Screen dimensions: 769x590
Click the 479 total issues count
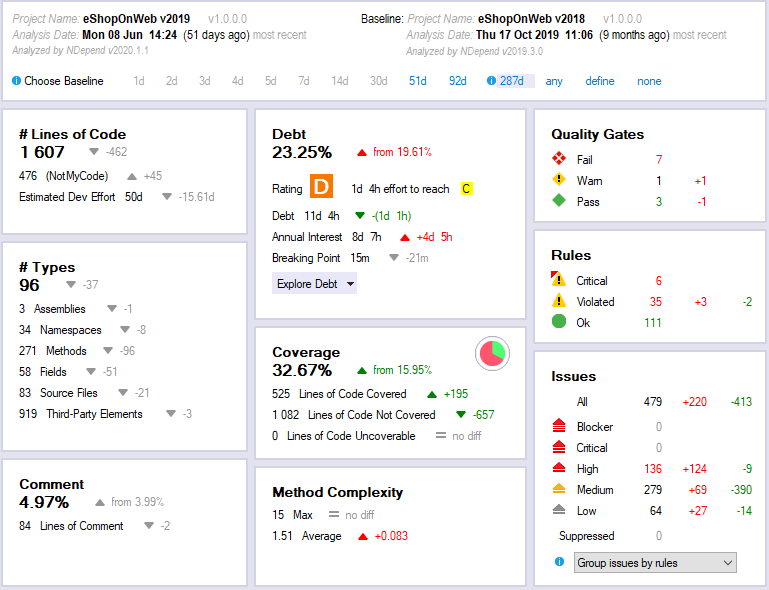pyautogui.click(x=653, y=401)
